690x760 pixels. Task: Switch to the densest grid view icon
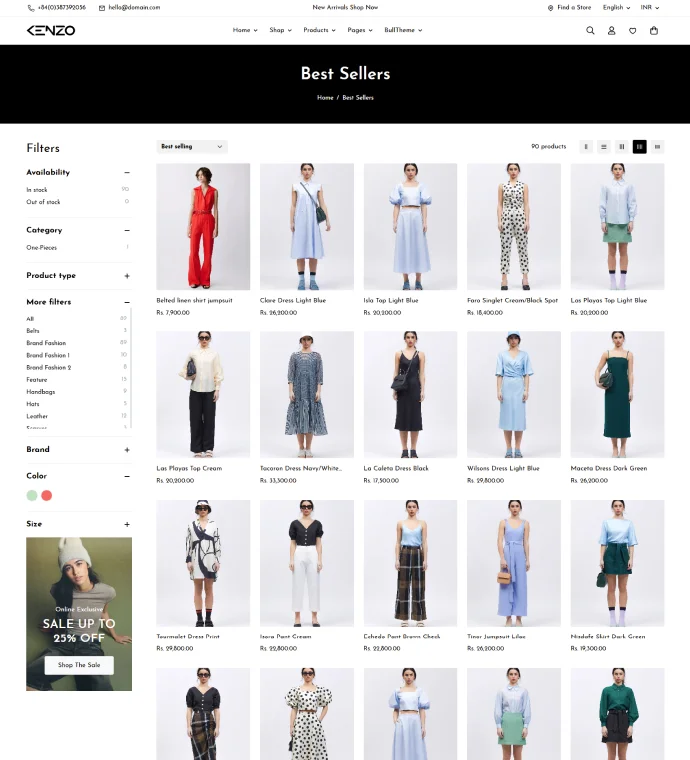tap(658, 146)
